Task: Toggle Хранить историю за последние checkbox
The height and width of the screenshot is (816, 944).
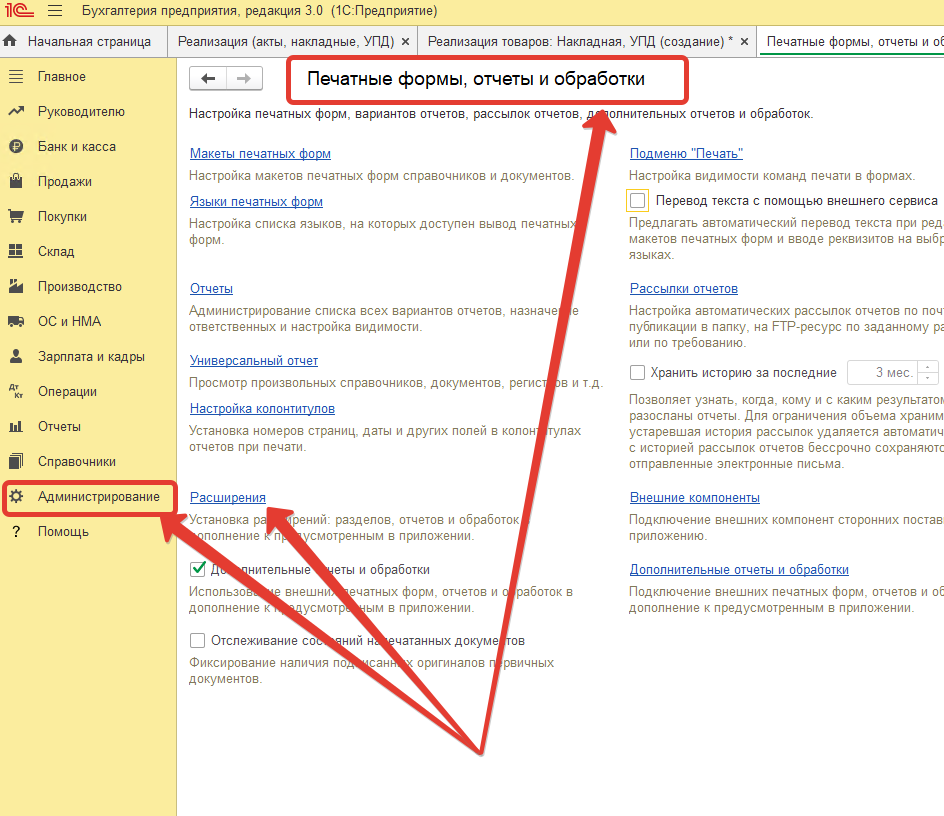Action: tap(637, 373)
